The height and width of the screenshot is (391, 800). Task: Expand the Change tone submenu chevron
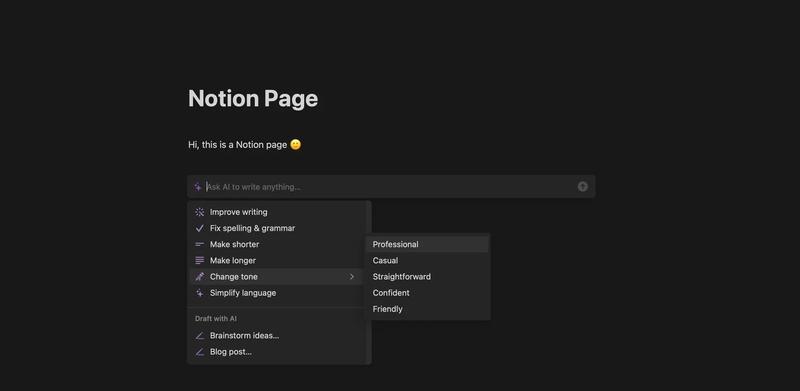(x=352, y=277)
